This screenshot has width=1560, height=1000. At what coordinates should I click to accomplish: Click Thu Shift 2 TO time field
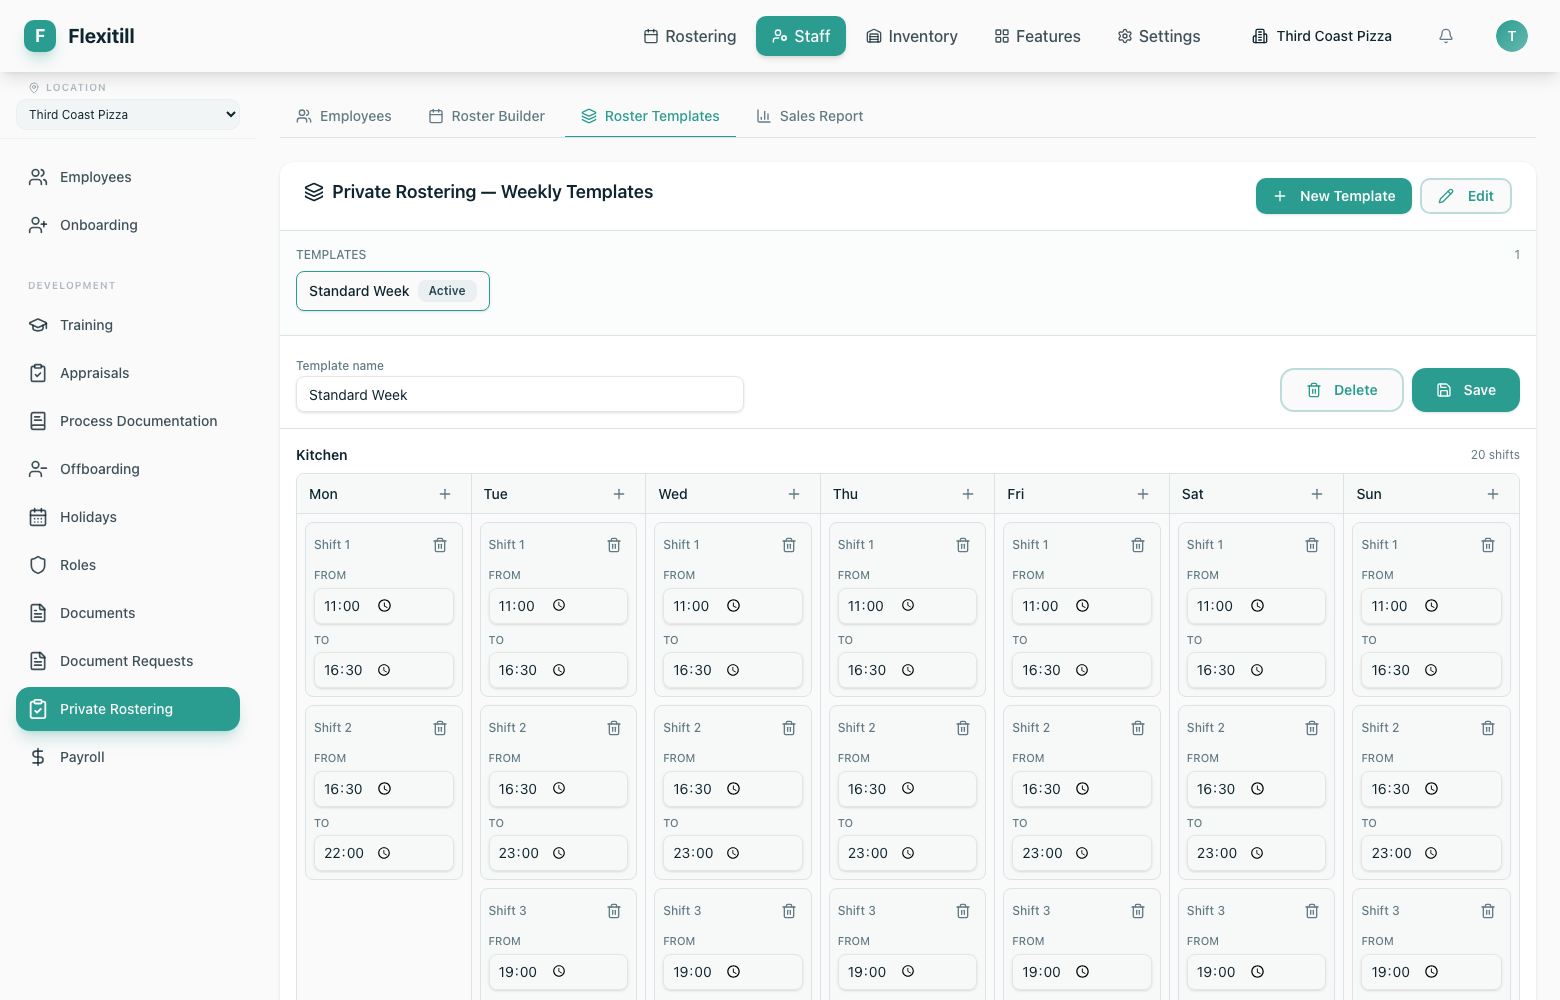[907, 853]
